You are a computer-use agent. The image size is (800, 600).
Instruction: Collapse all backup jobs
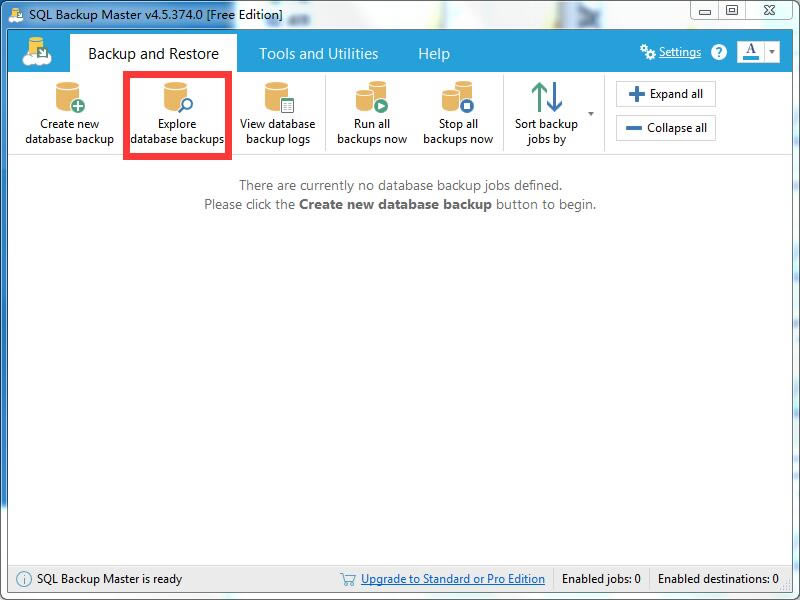tap(665, 128)
